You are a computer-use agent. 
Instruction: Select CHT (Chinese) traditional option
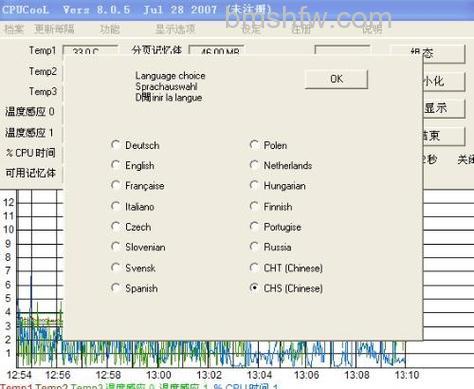[x=286, y=268]
